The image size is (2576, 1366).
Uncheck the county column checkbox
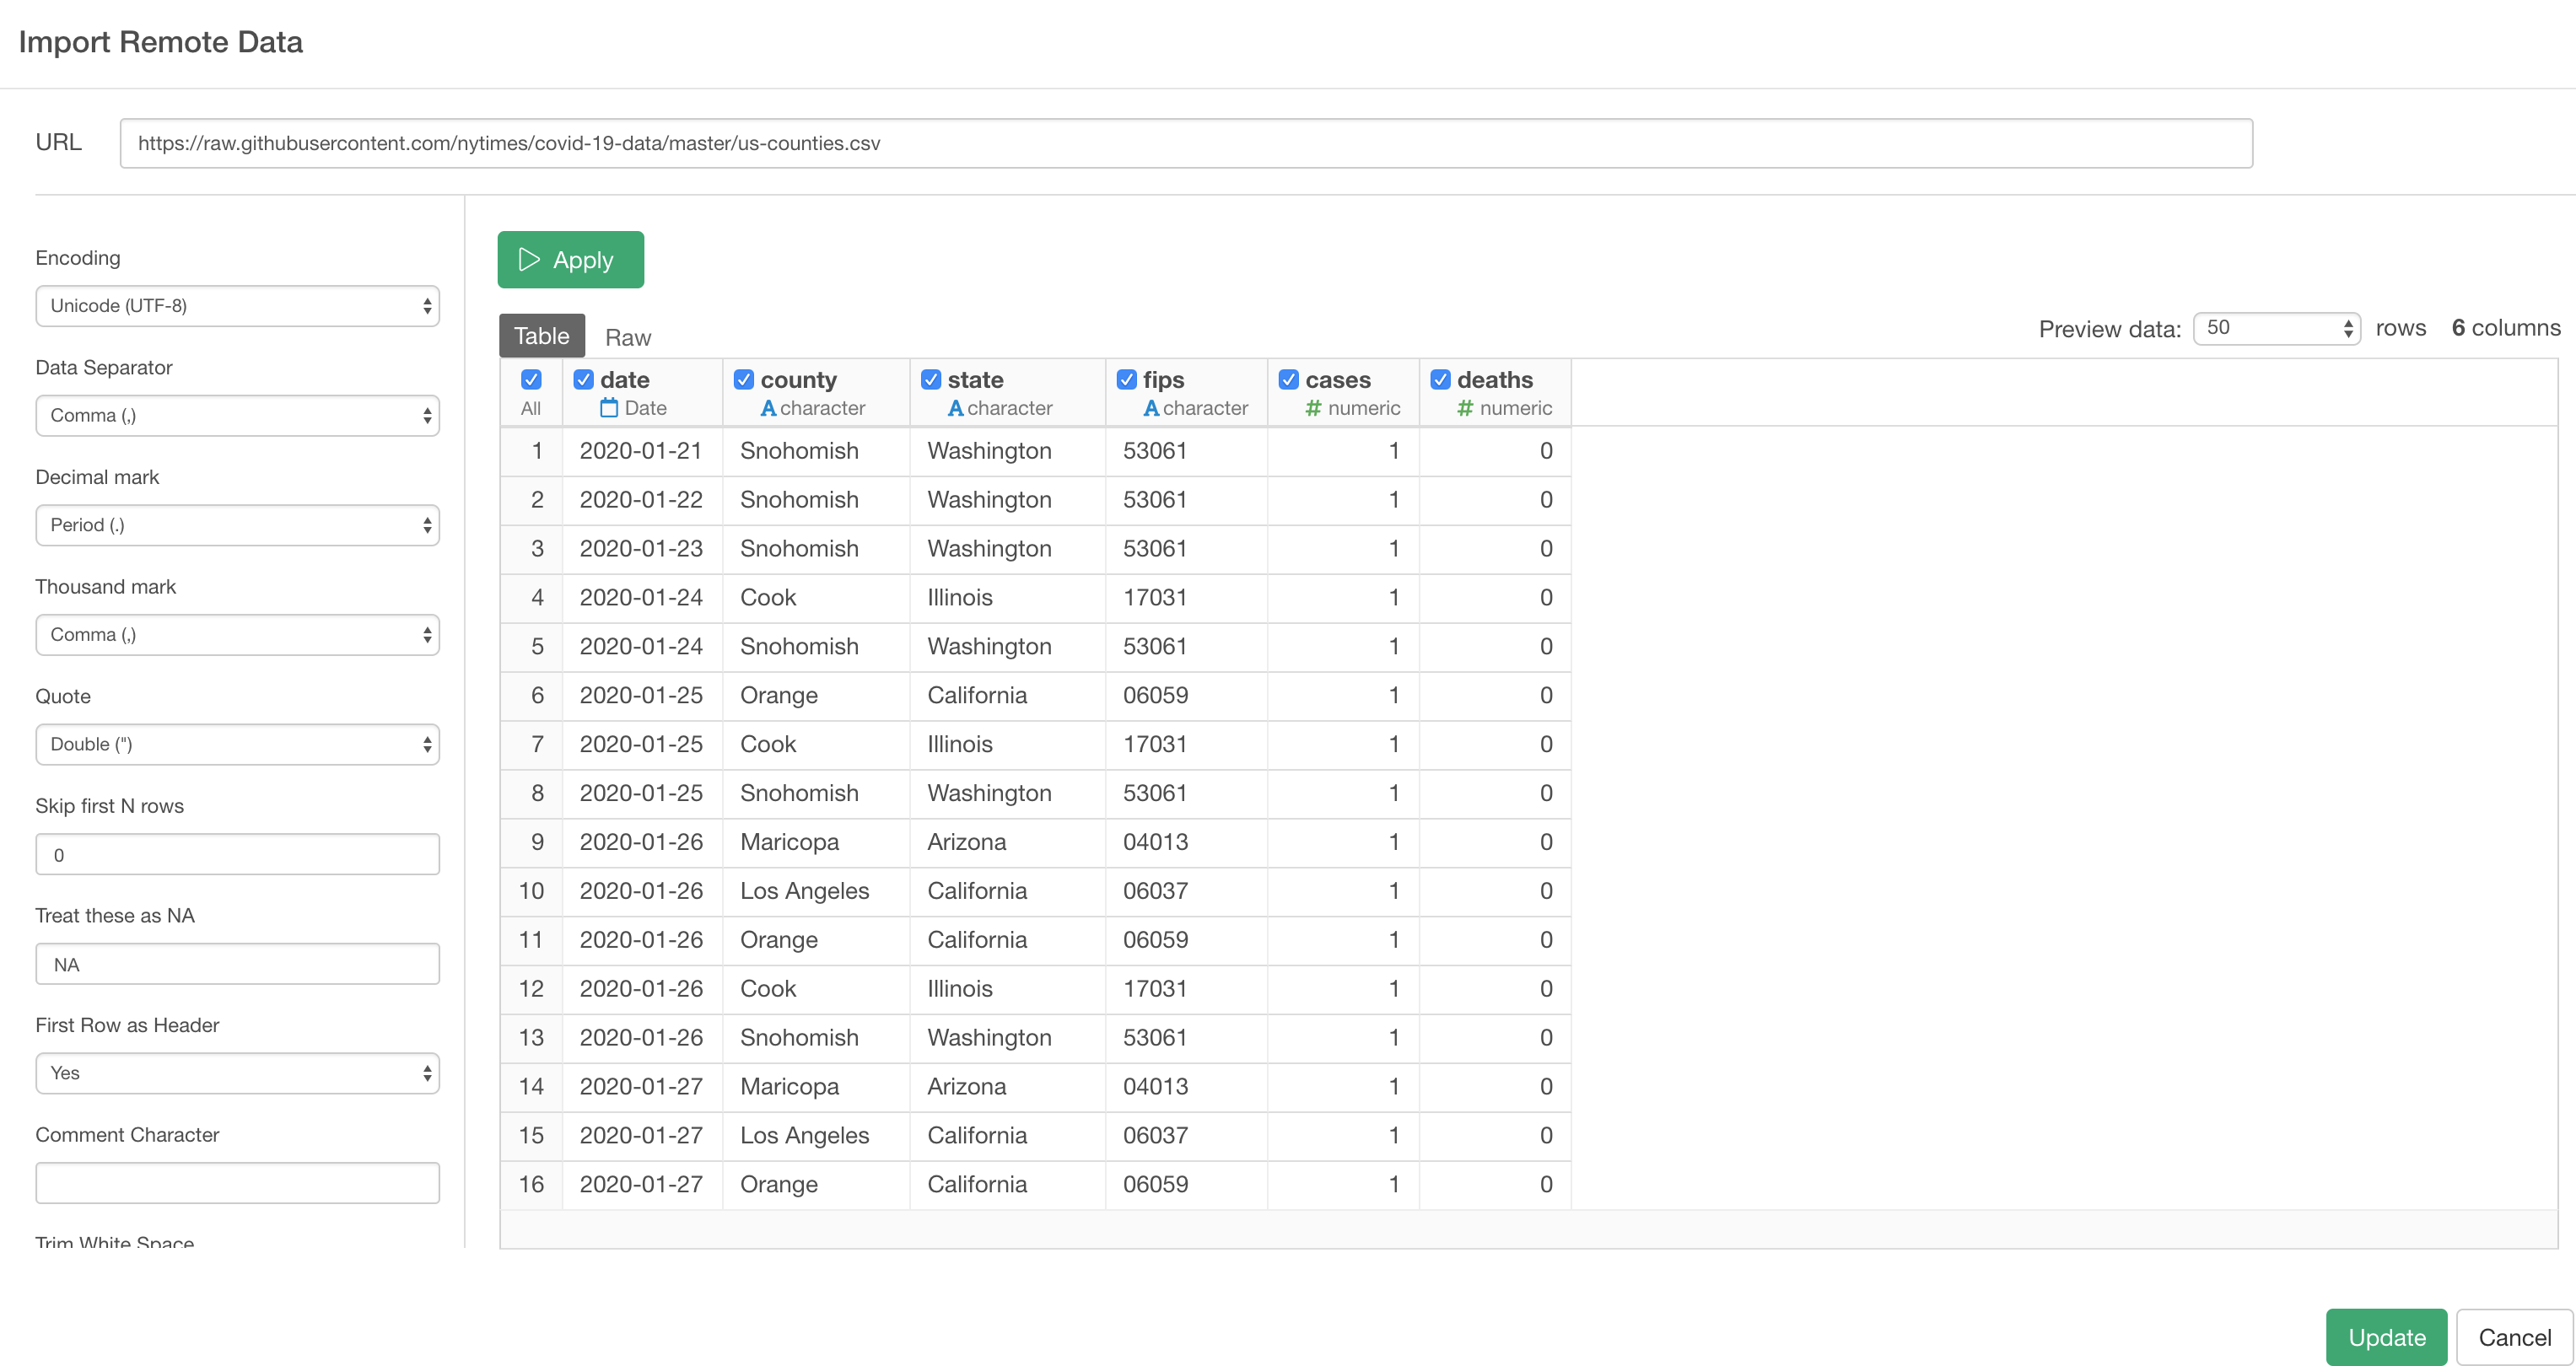(744, 380)
